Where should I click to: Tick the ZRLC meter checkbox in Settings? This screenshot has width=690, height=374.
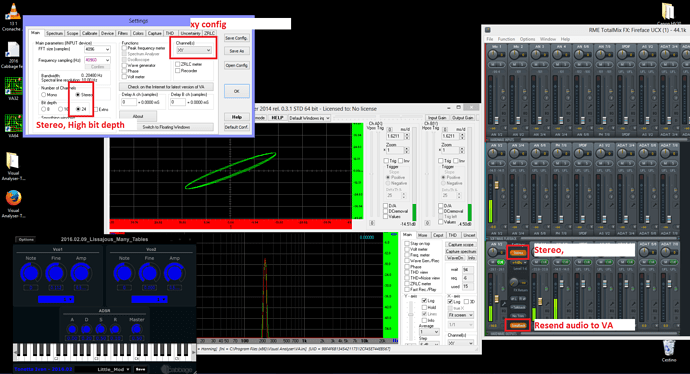tap(177, 64)
